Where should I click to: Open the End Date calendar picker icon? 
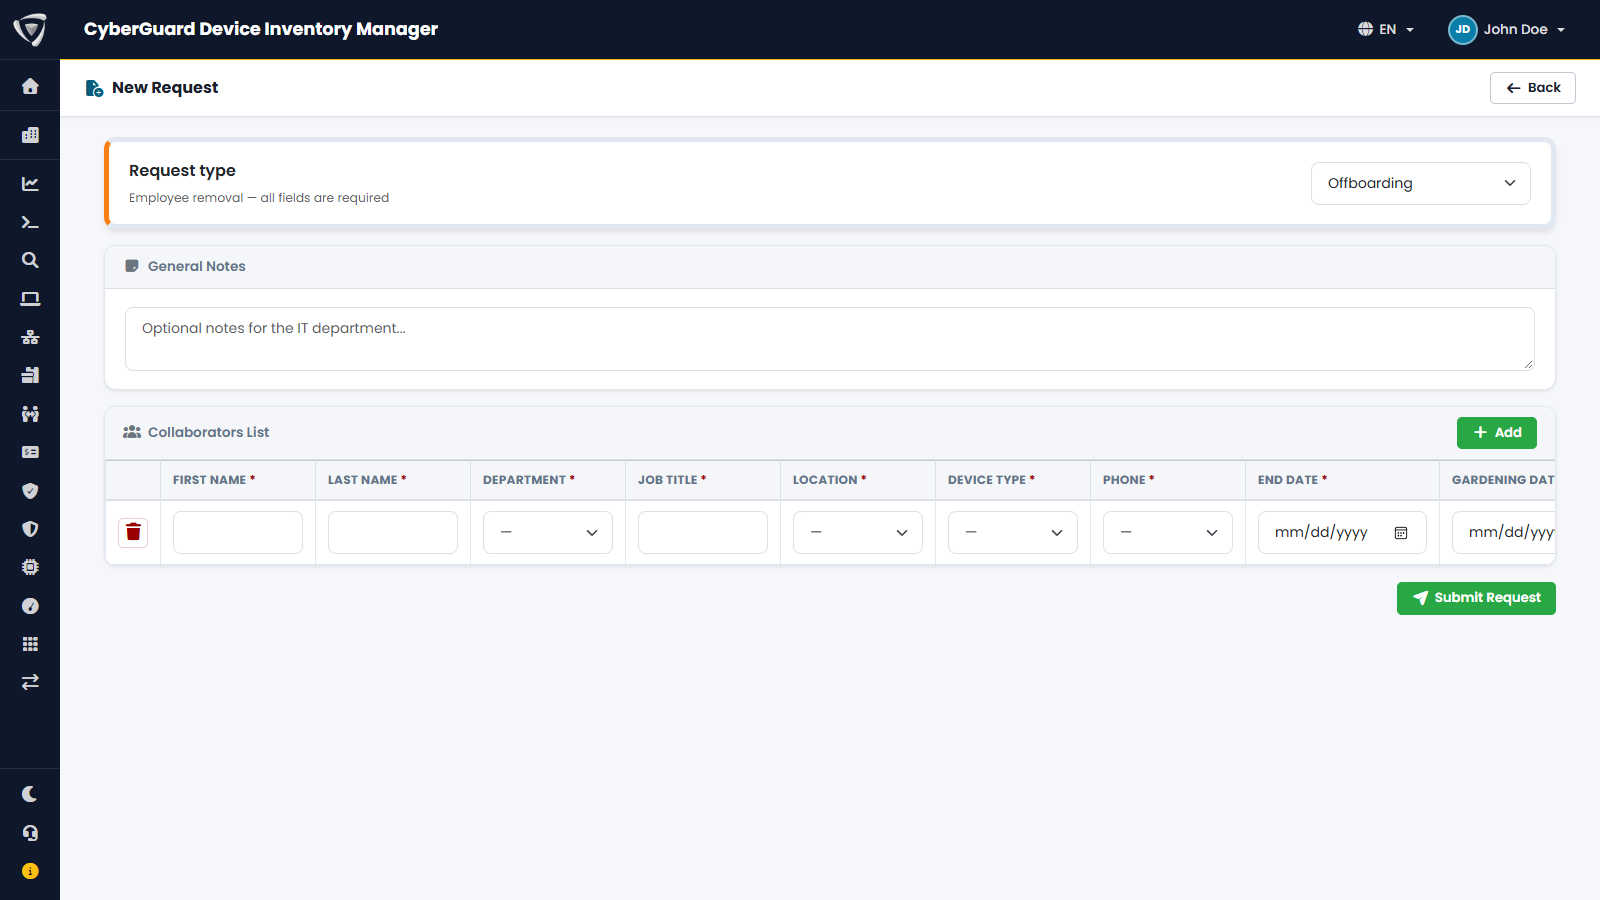tap(1401, 533)
